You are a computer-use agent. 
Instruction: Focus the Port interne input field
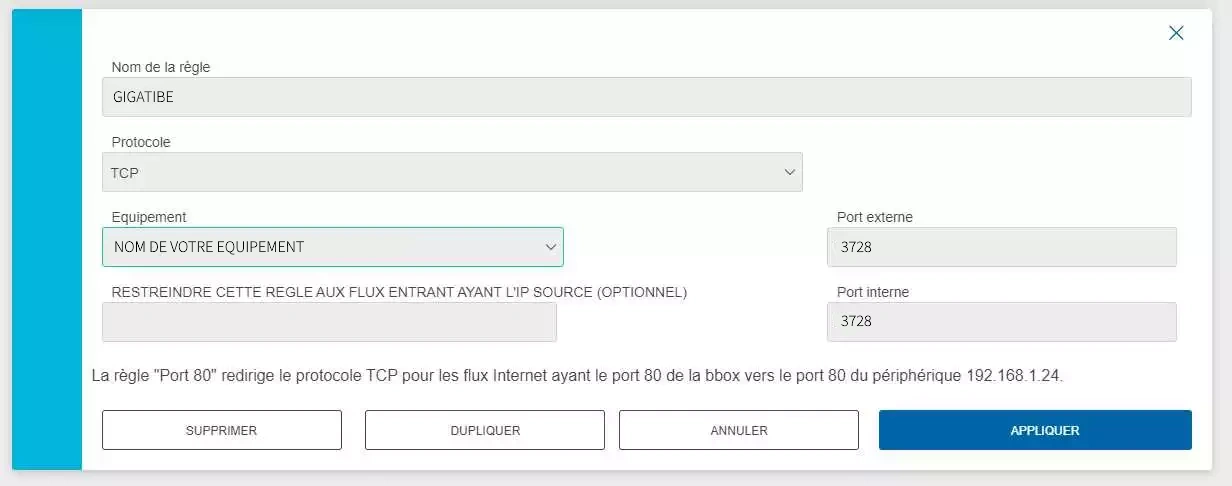[1001, 322]
